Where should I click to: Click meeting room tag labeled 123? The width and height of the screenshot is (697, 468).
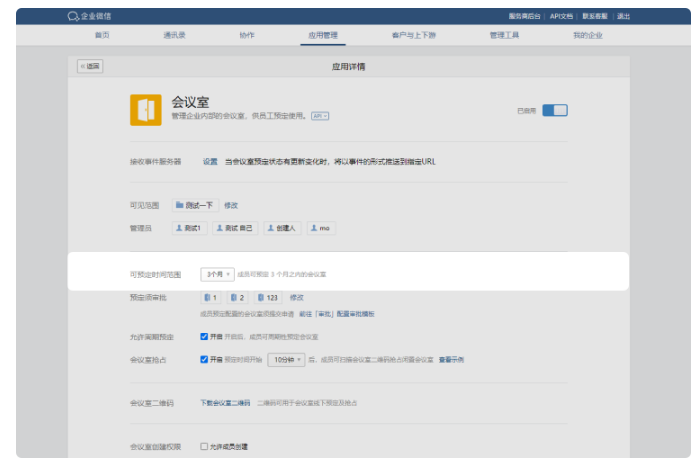(268, 297)
